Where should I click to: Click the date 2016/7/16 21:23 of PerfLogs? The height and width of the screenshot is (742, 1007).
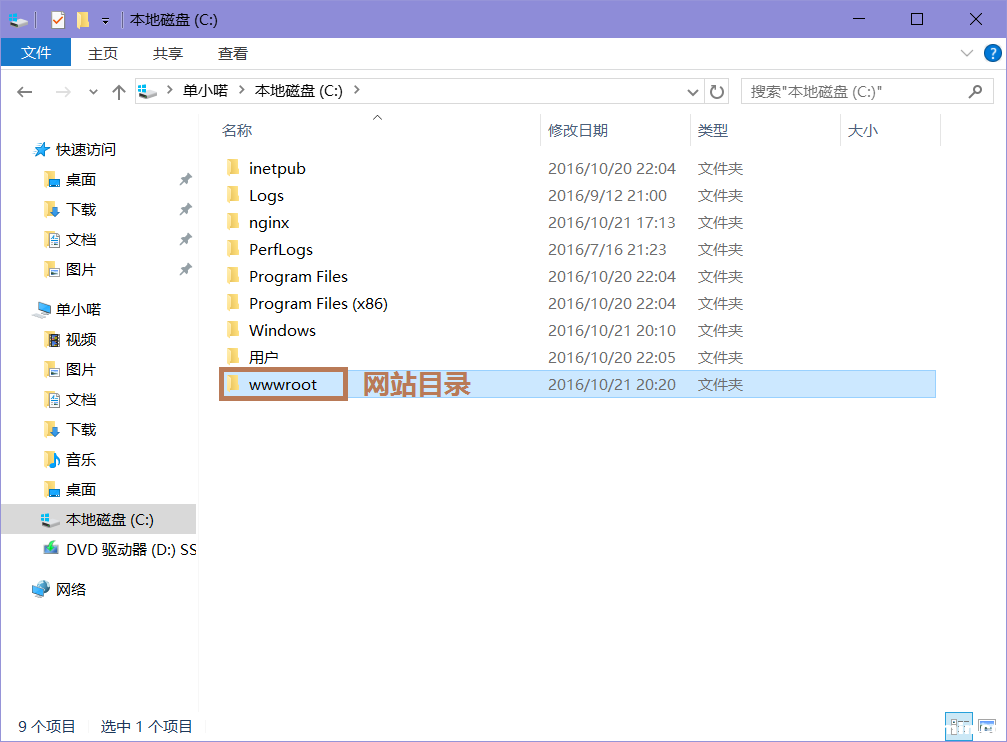point(607,249)
